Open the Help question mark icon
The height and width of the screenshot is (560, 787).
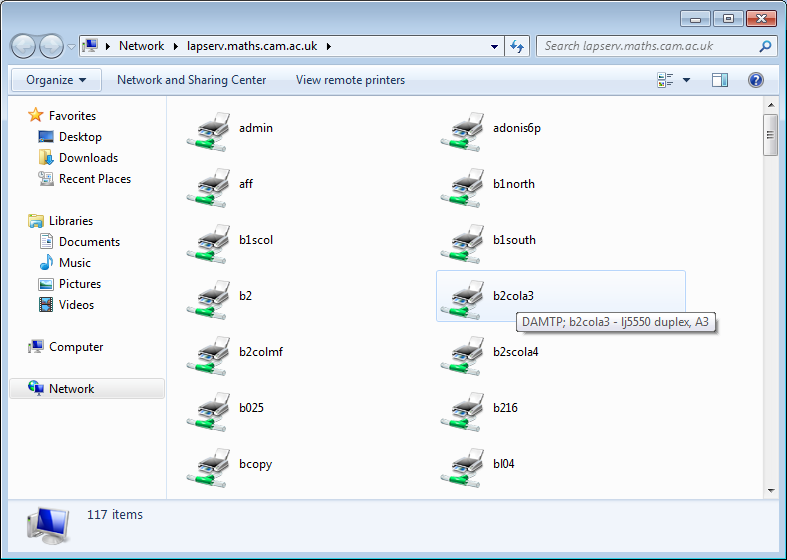point(756,80)
